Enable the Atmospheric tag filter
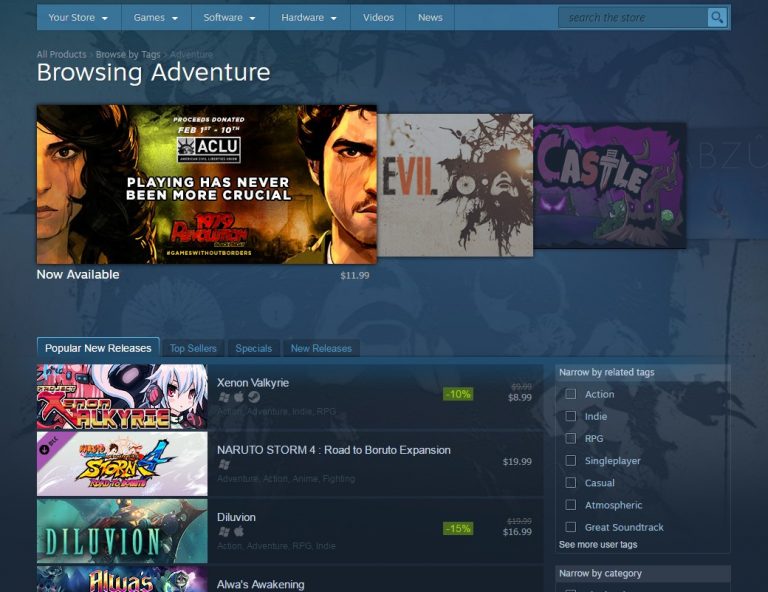 click(571, 505)
